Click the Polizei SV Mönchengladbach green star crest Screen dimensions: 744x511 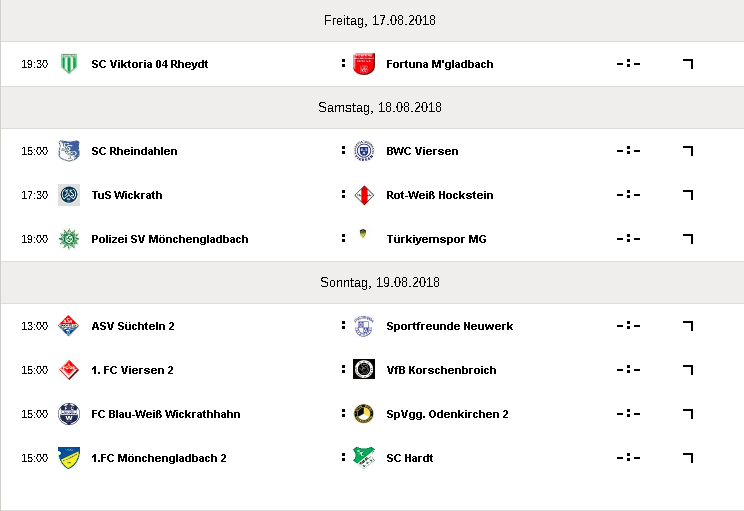coord(69,239)
